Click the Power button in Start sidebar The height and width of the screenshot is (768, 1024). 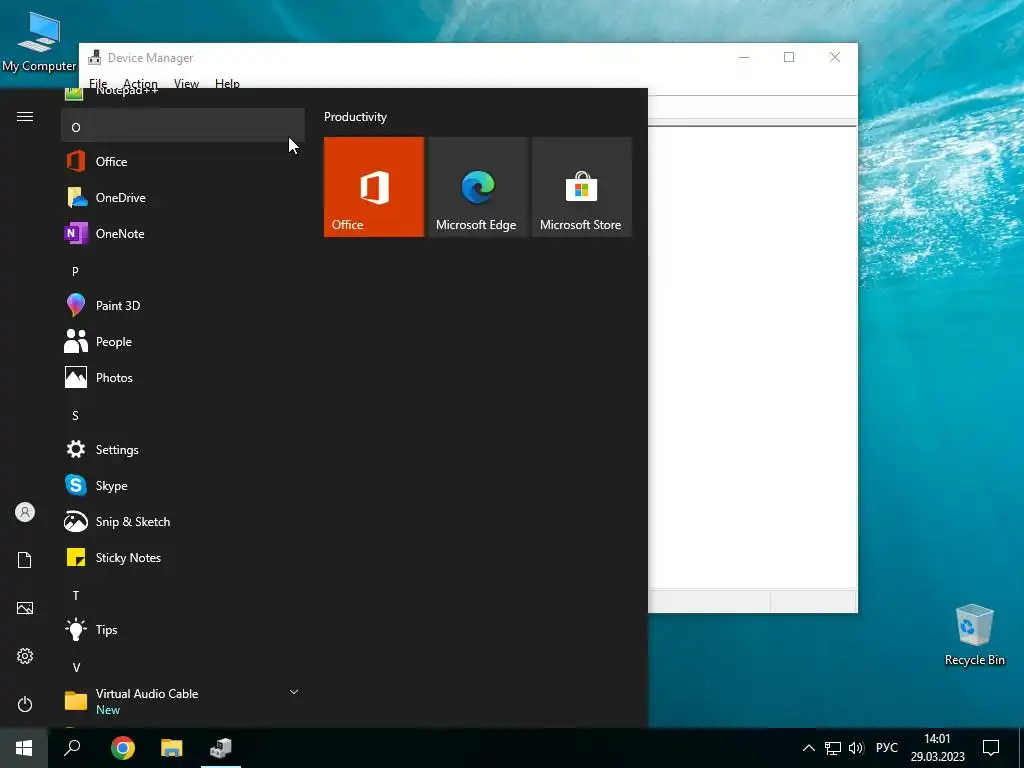[x=25, y=704]
